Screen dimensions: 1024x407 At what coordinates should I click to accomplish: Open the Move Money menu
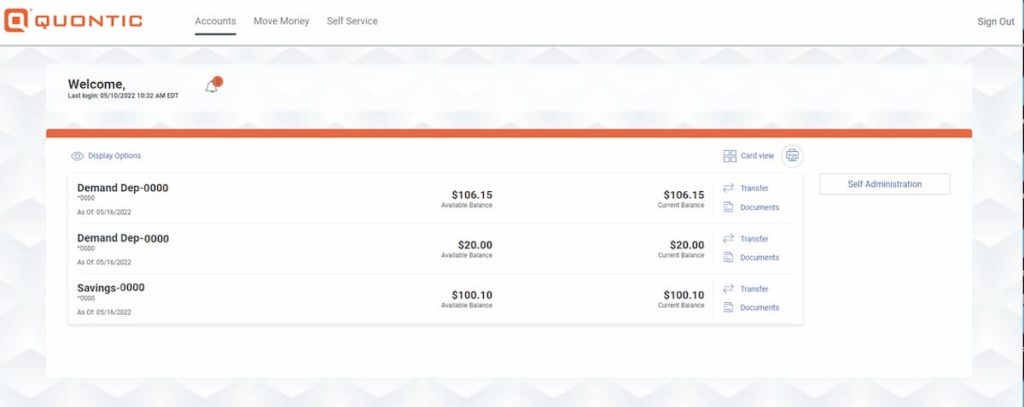coord(281,21)
